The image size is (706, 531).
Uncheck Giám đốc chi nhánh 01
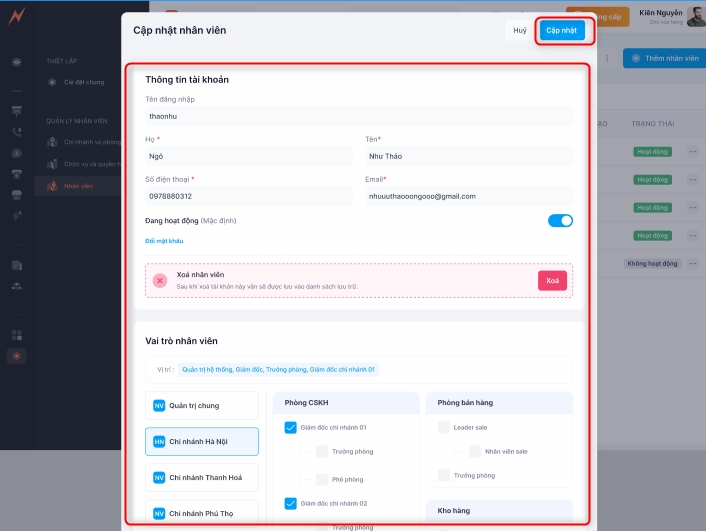click(290, 427)
